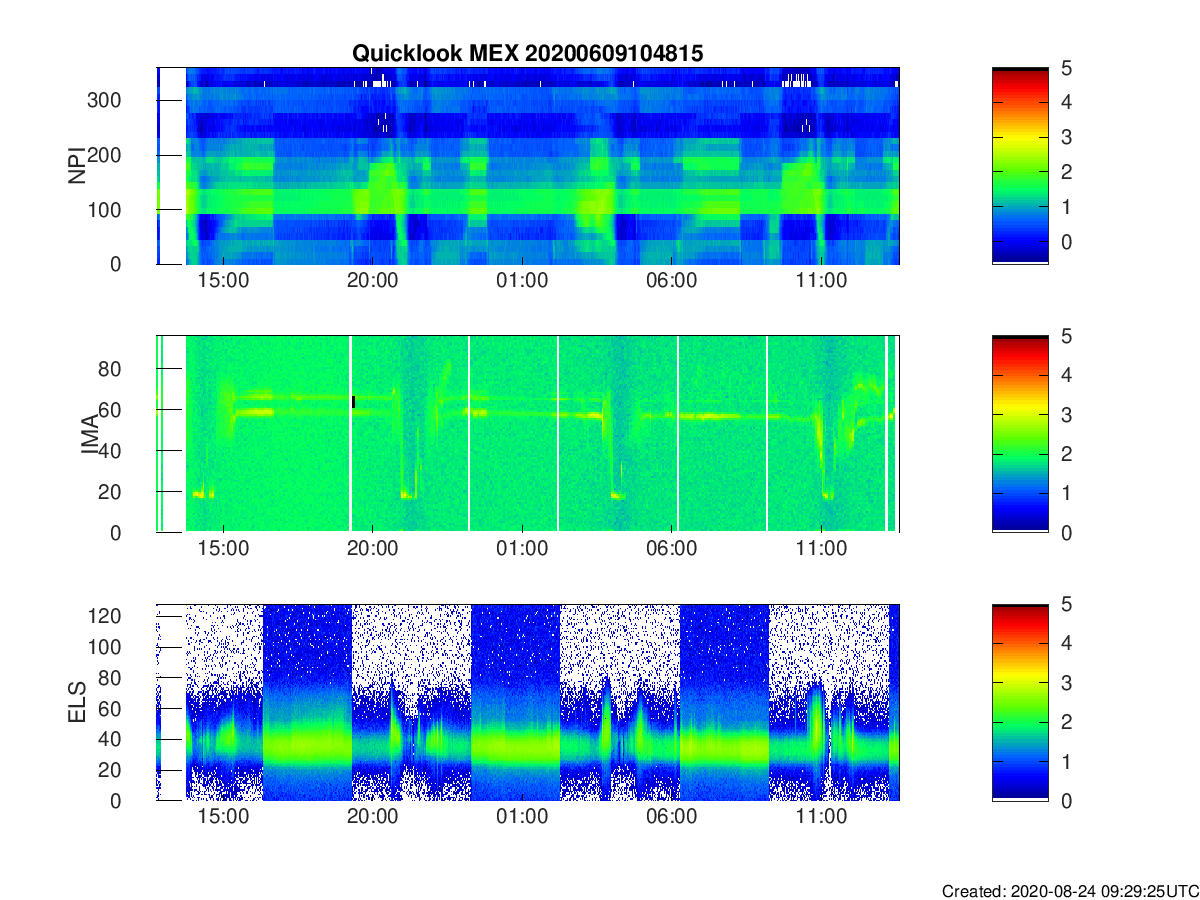Click the black marker in the IMA spectrogram
This screenshot has height=900, width=1200.
[x=353, y=401]
